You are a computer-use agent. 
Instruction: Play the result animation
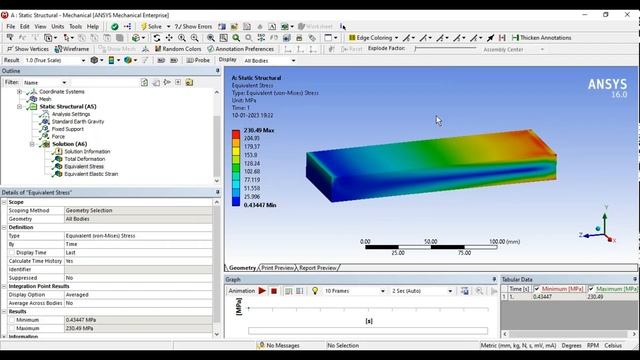tap(262, 291)
